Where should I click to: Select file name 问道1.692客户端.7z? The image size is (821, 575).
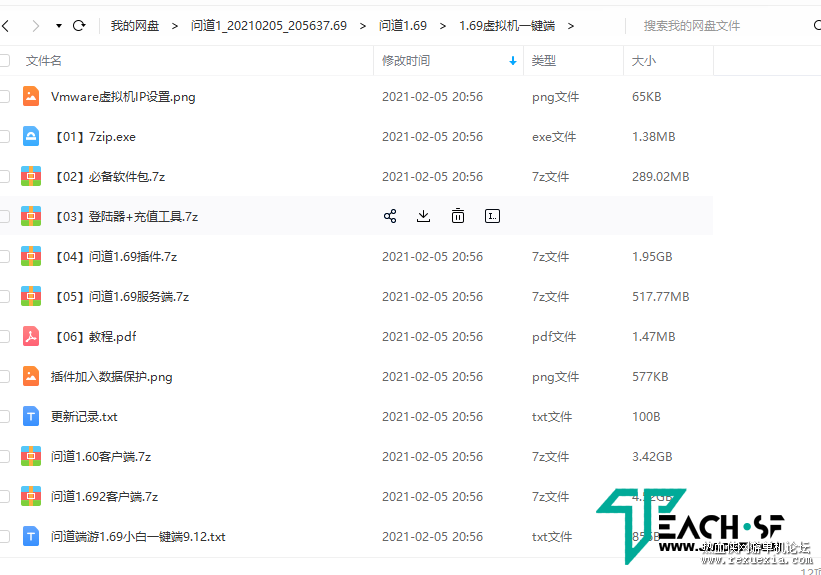tap(105, 496)
